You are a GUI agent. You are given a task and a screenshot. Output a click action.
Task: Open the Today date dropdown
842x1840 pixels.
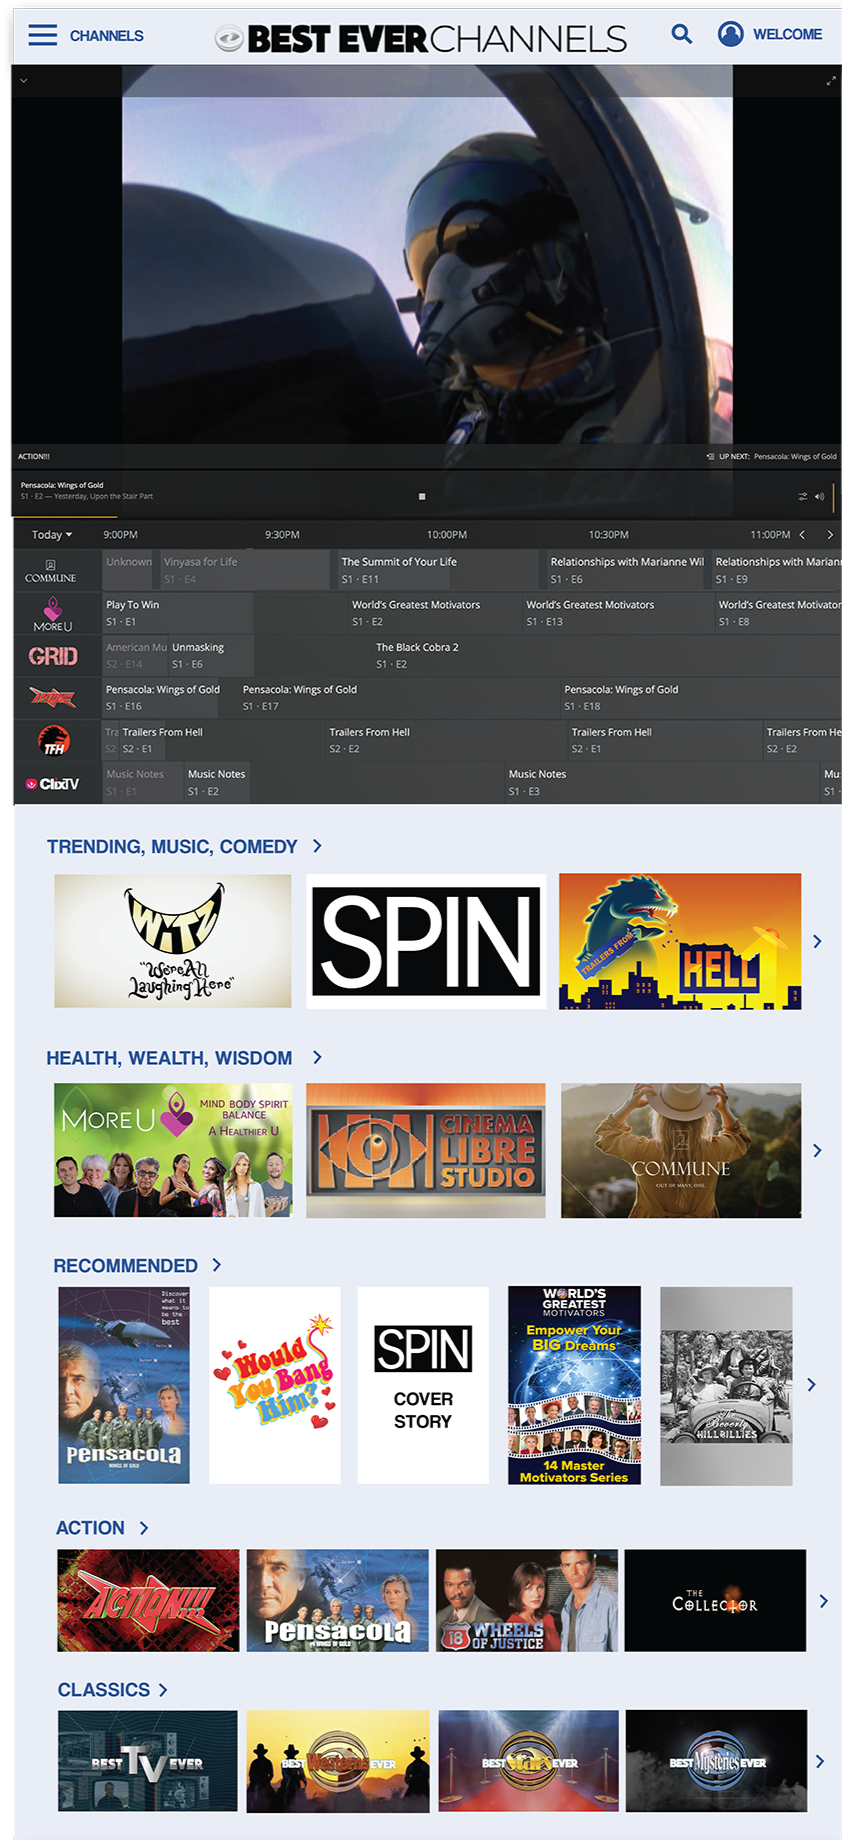[52, 535]
